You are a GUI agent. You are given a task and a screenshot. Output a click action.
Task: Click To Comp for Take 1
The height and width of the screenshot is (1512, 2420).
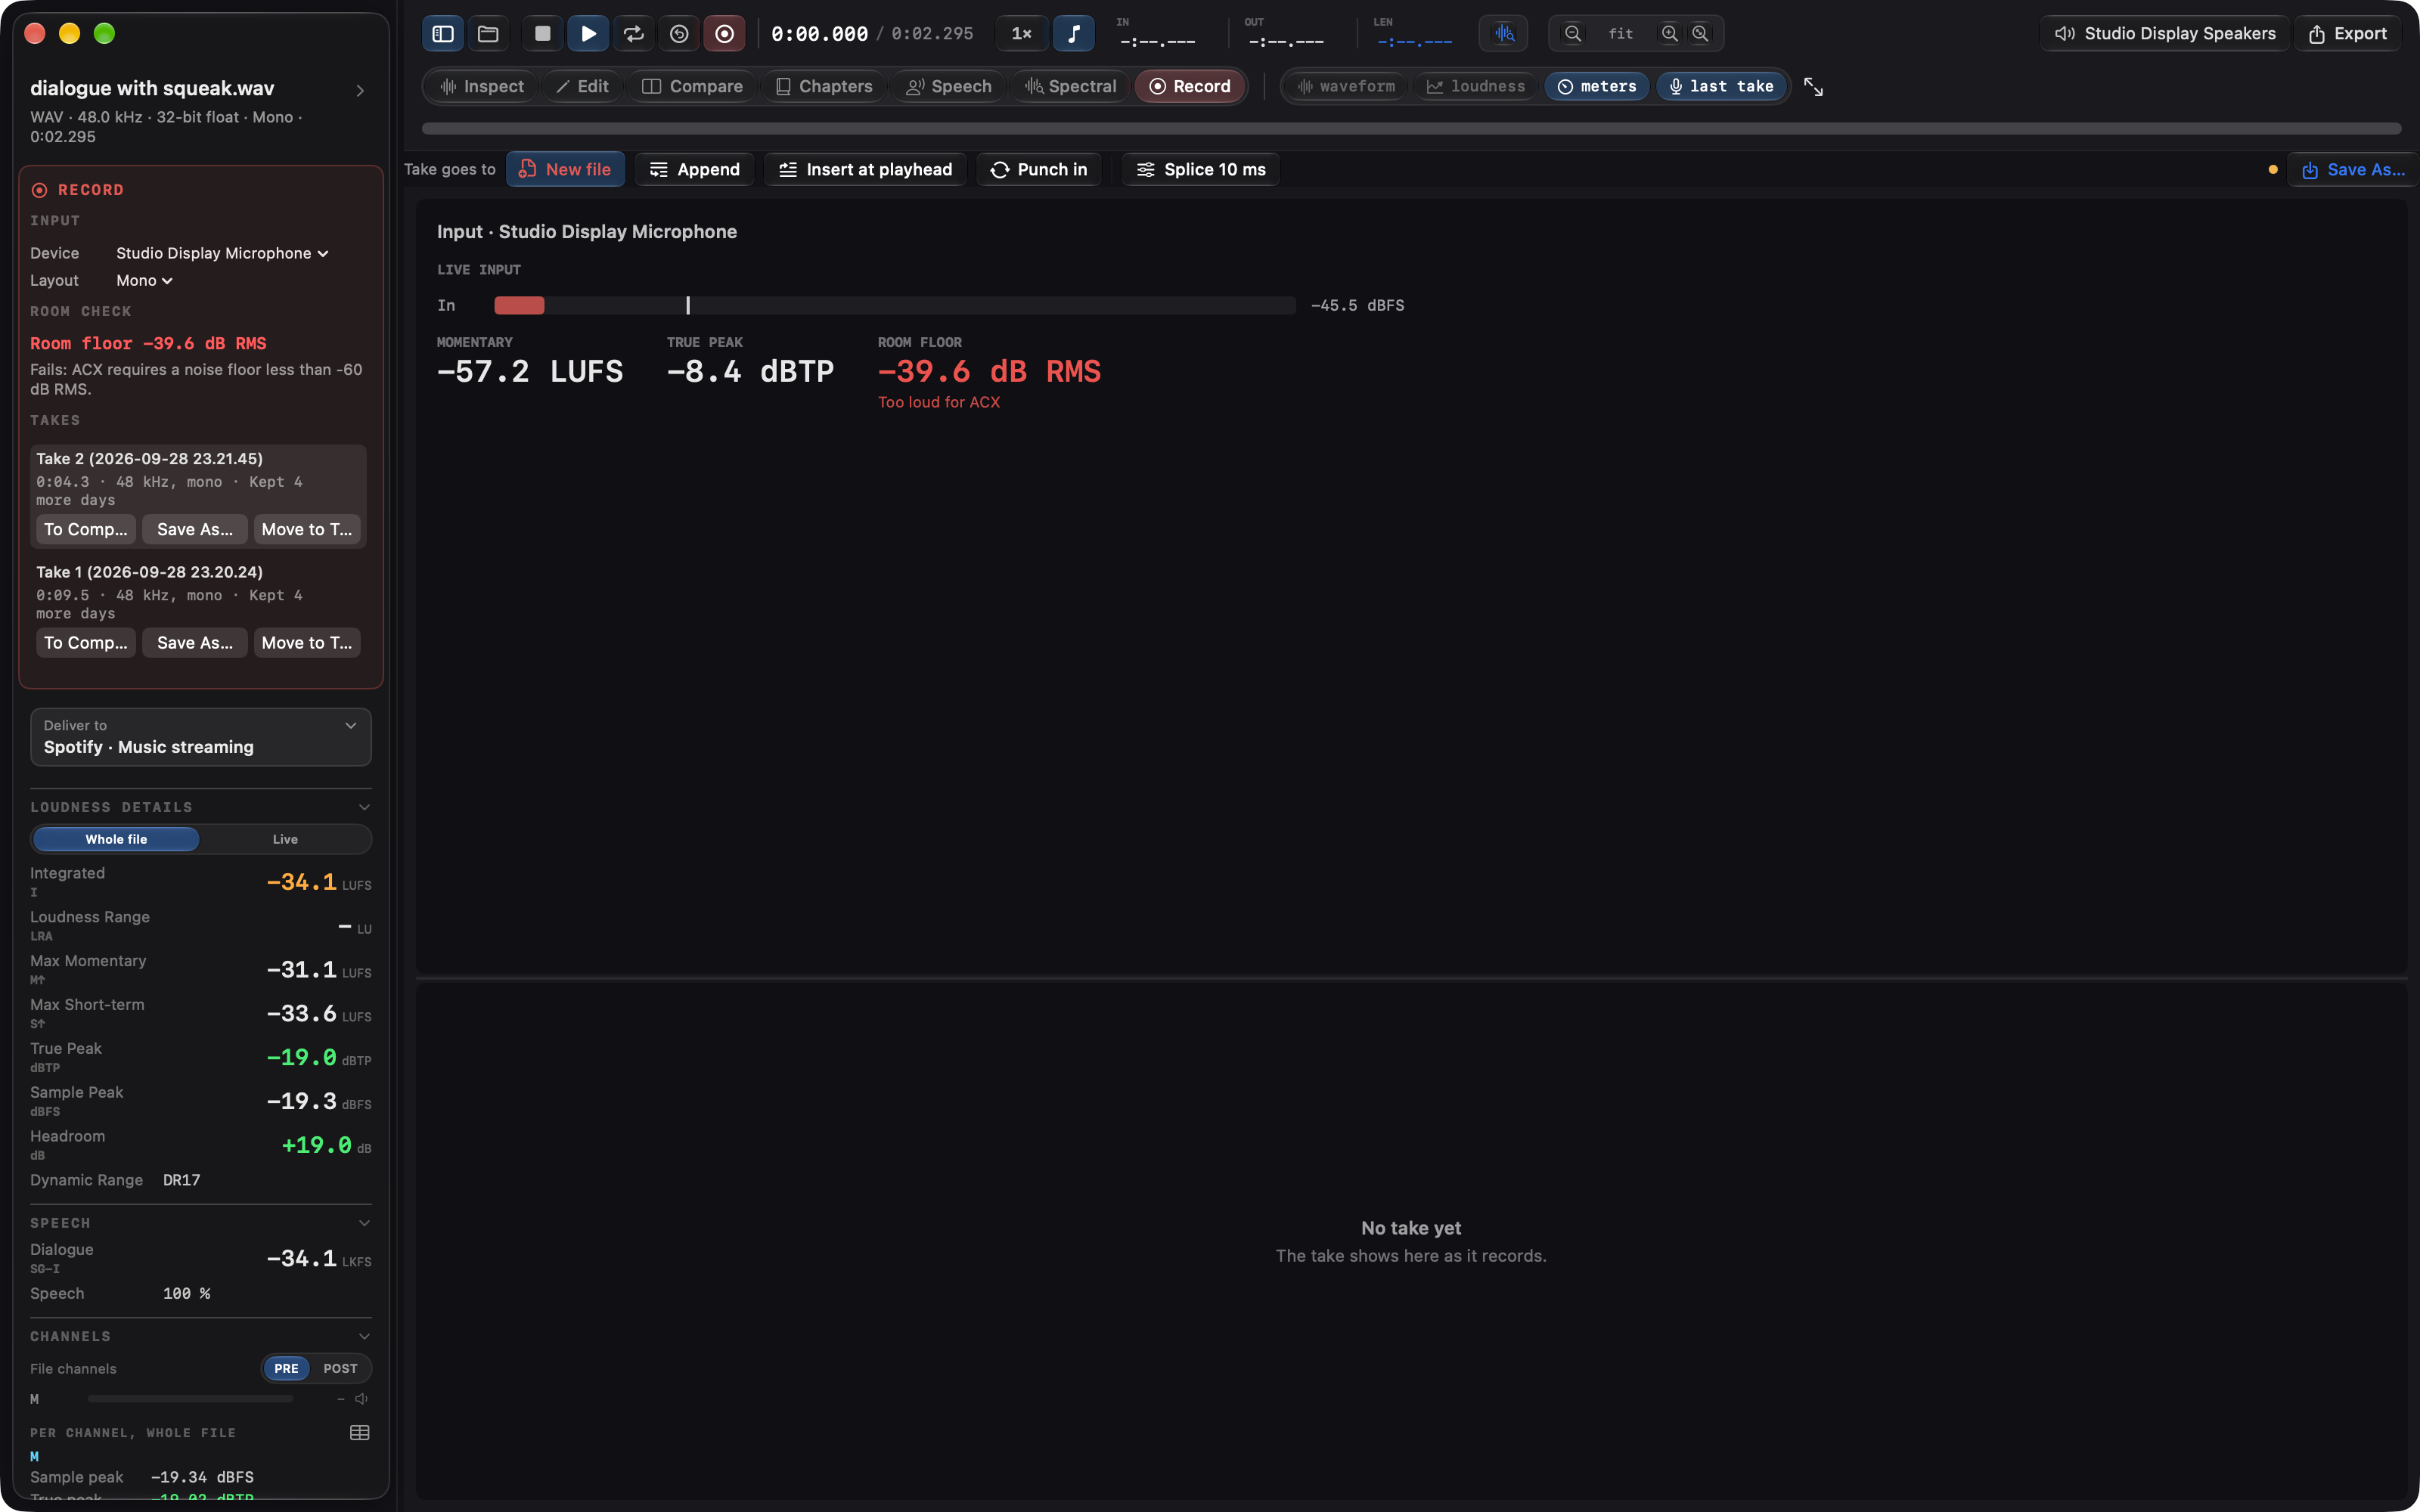[x=86, y=643]
